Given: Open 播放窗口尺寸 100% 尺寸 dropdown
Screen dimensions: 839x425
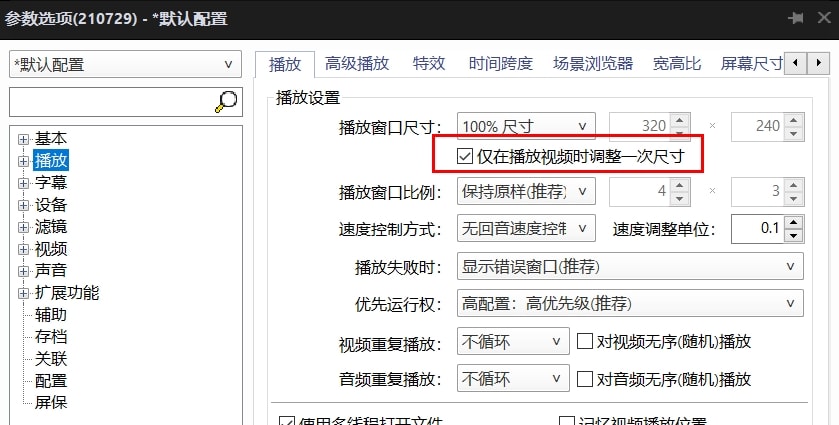Looking at the screenshot, I should tap(526, 126).
